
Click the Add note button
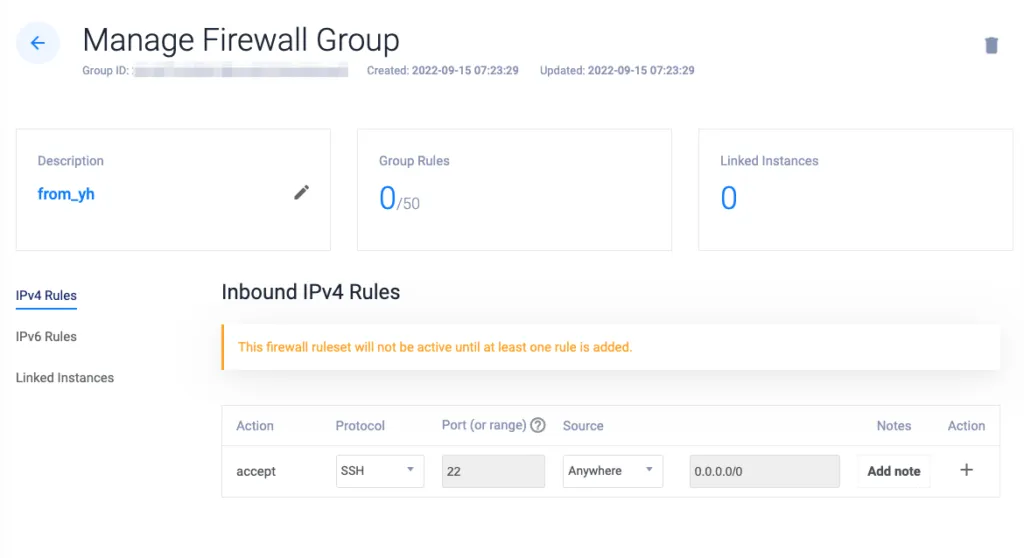click(x=893, y=471)
